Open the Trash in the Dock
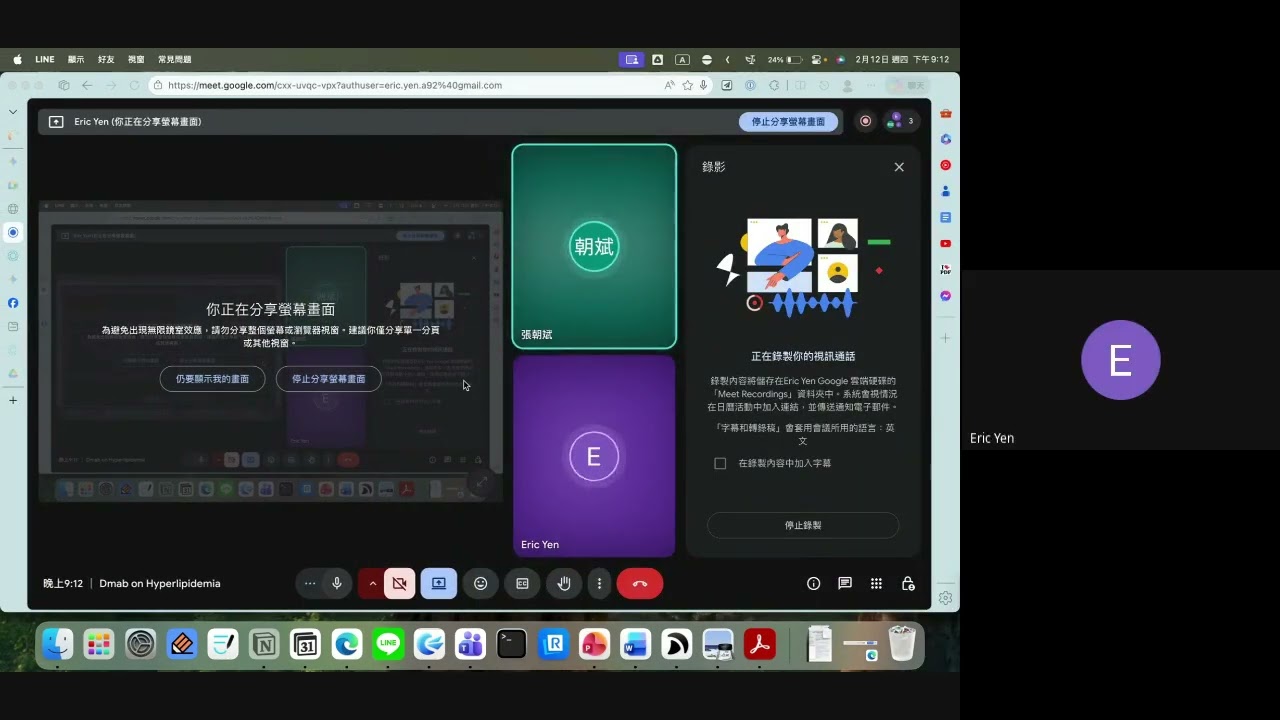This screenshot has height=720, width=1280. click(x=902, y=644)
